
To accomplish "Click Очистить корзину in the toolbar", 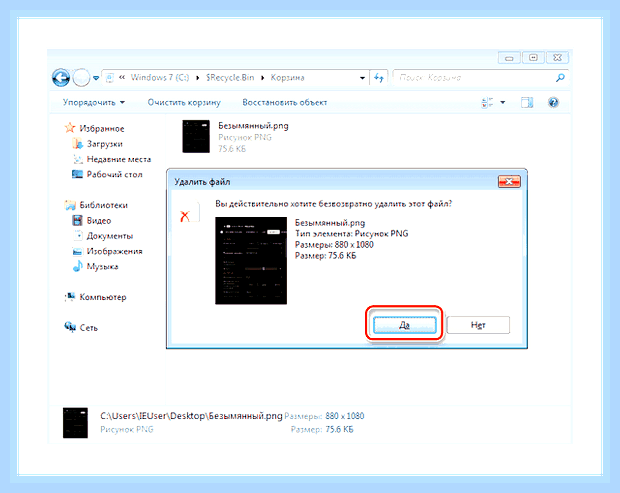I will 184,102.
